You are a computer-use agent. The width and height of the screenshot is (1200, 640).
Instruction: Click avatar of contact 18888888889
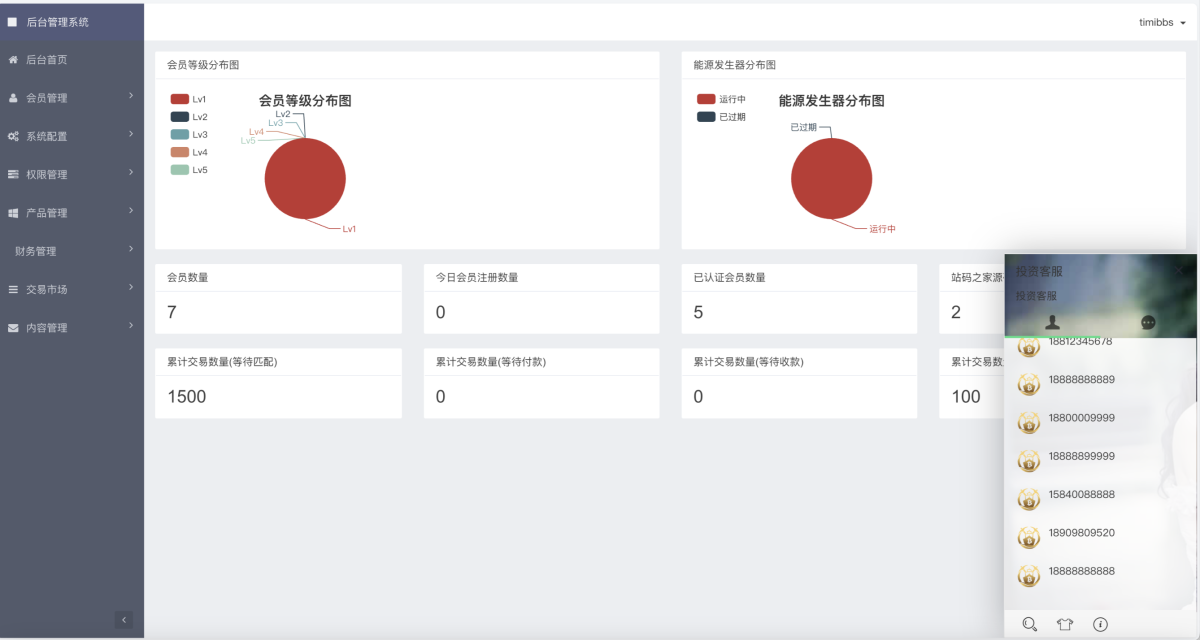1029,384
